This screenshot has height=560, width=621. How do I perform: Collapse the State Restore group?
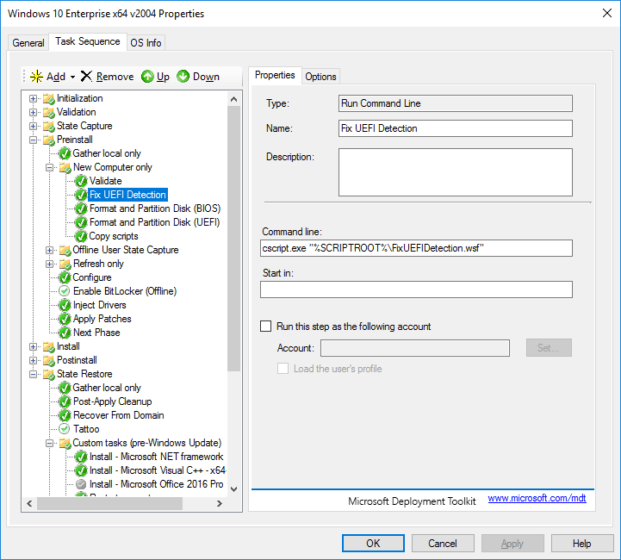(x=33, y=374)
